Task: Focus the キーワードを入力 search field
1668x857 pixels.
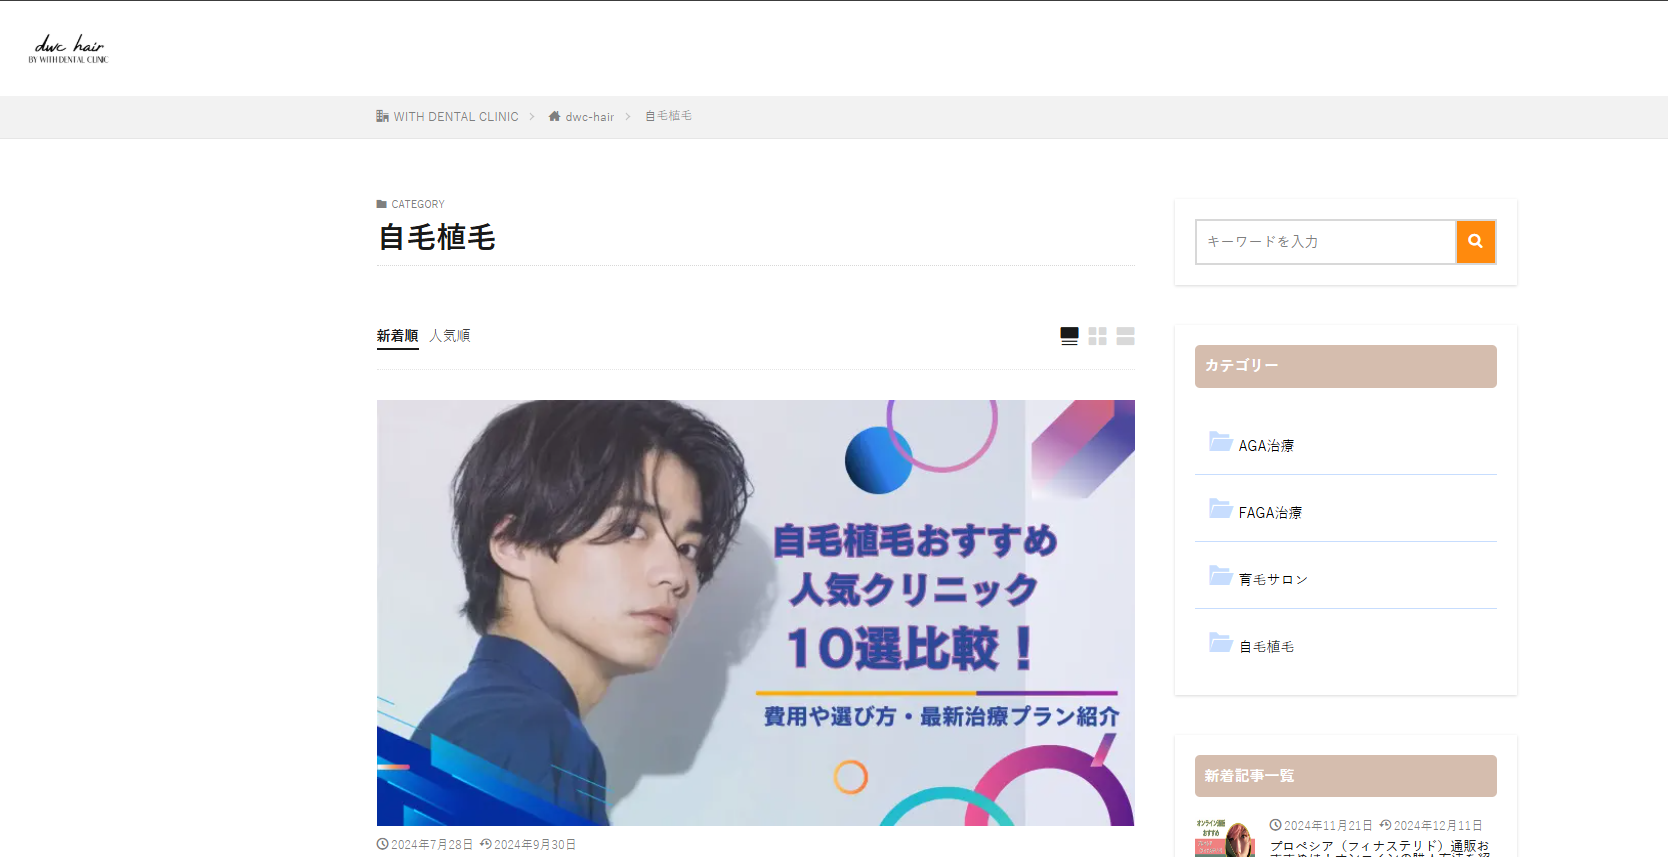Action: (1326, 242)
